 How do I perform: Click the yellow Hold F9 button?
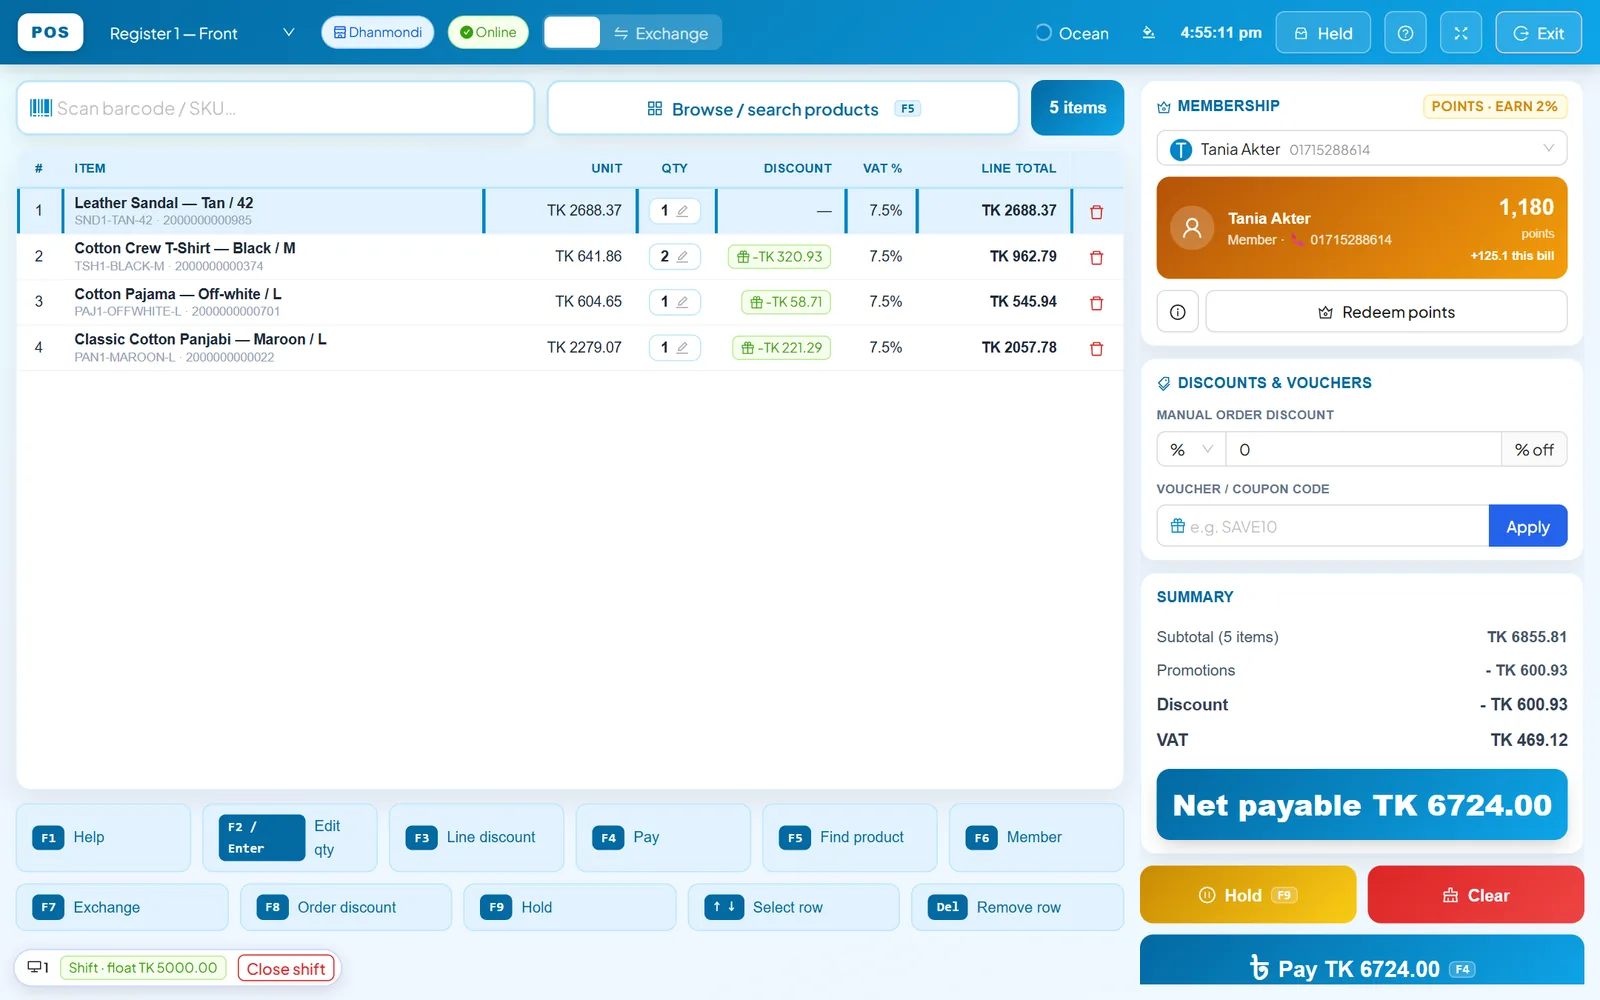pos(1248,895)
